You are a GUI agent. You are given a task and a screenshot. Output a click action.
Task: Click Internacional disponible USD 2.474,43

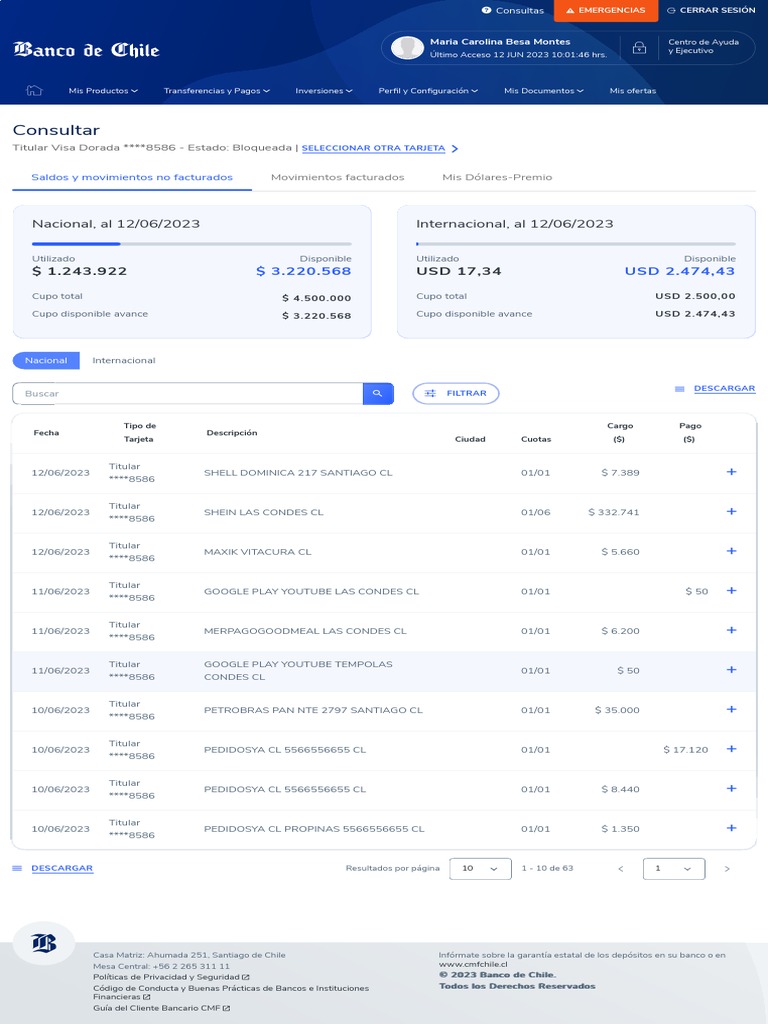(680, 271)
